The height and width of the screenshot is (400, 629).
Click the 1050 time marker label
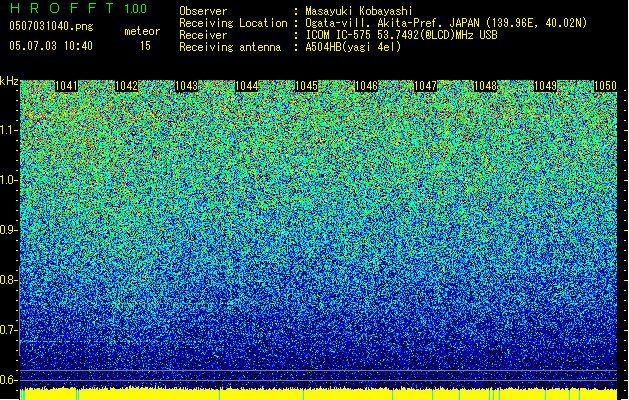click(605, 86)
